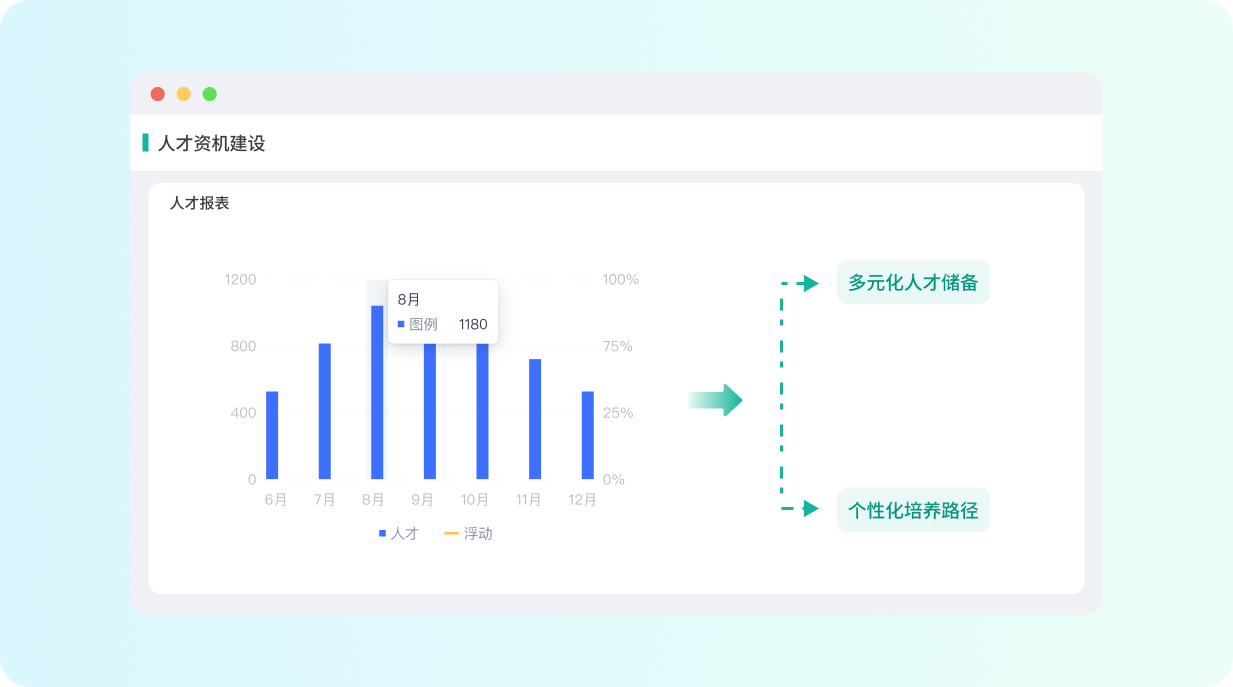1233x687 pixels.
Task: Toggle the 浮动 legend entry
Action: click(468, 534)
